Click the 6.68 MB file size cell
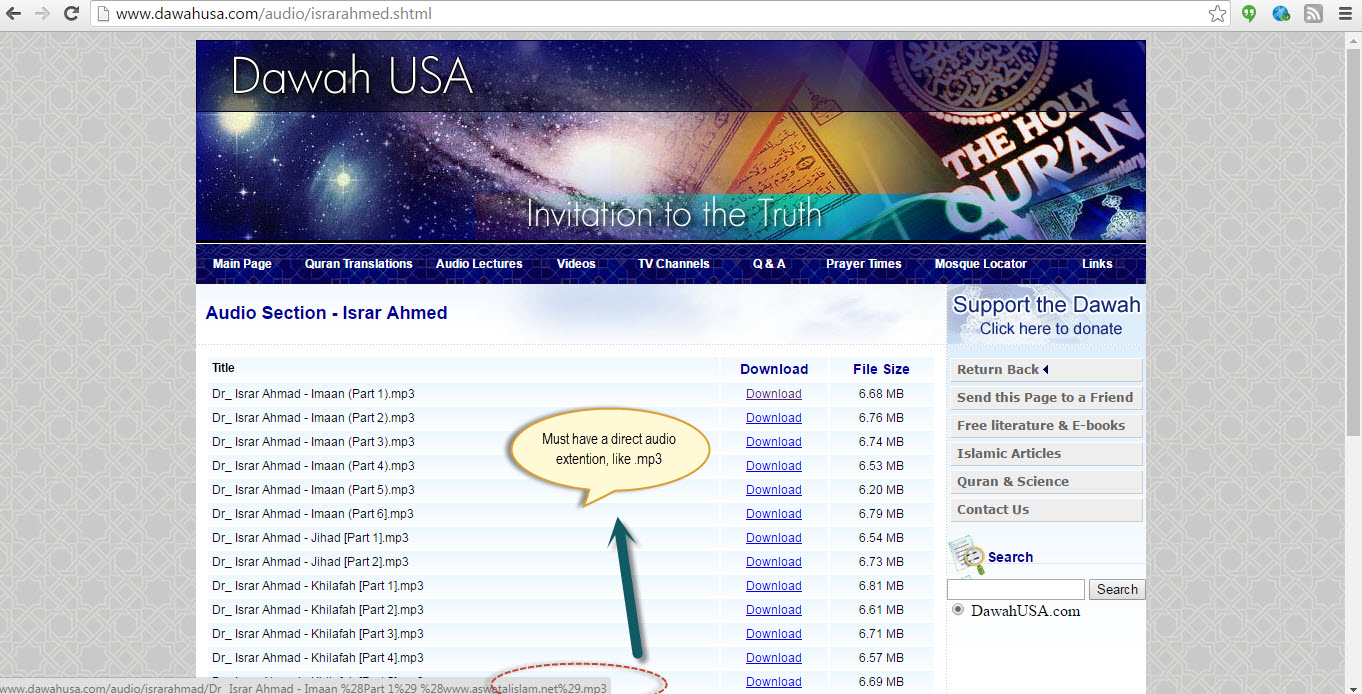Image resolution: width=1362 pixels, height=694 pixels. [881, 394]
